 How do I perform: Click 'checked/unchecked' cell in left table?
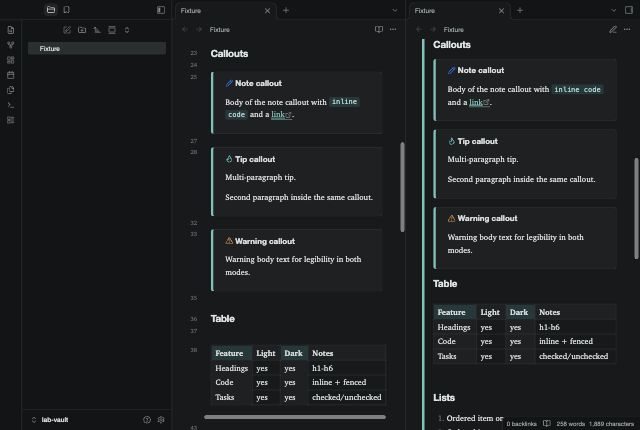[x=347, y=397]
